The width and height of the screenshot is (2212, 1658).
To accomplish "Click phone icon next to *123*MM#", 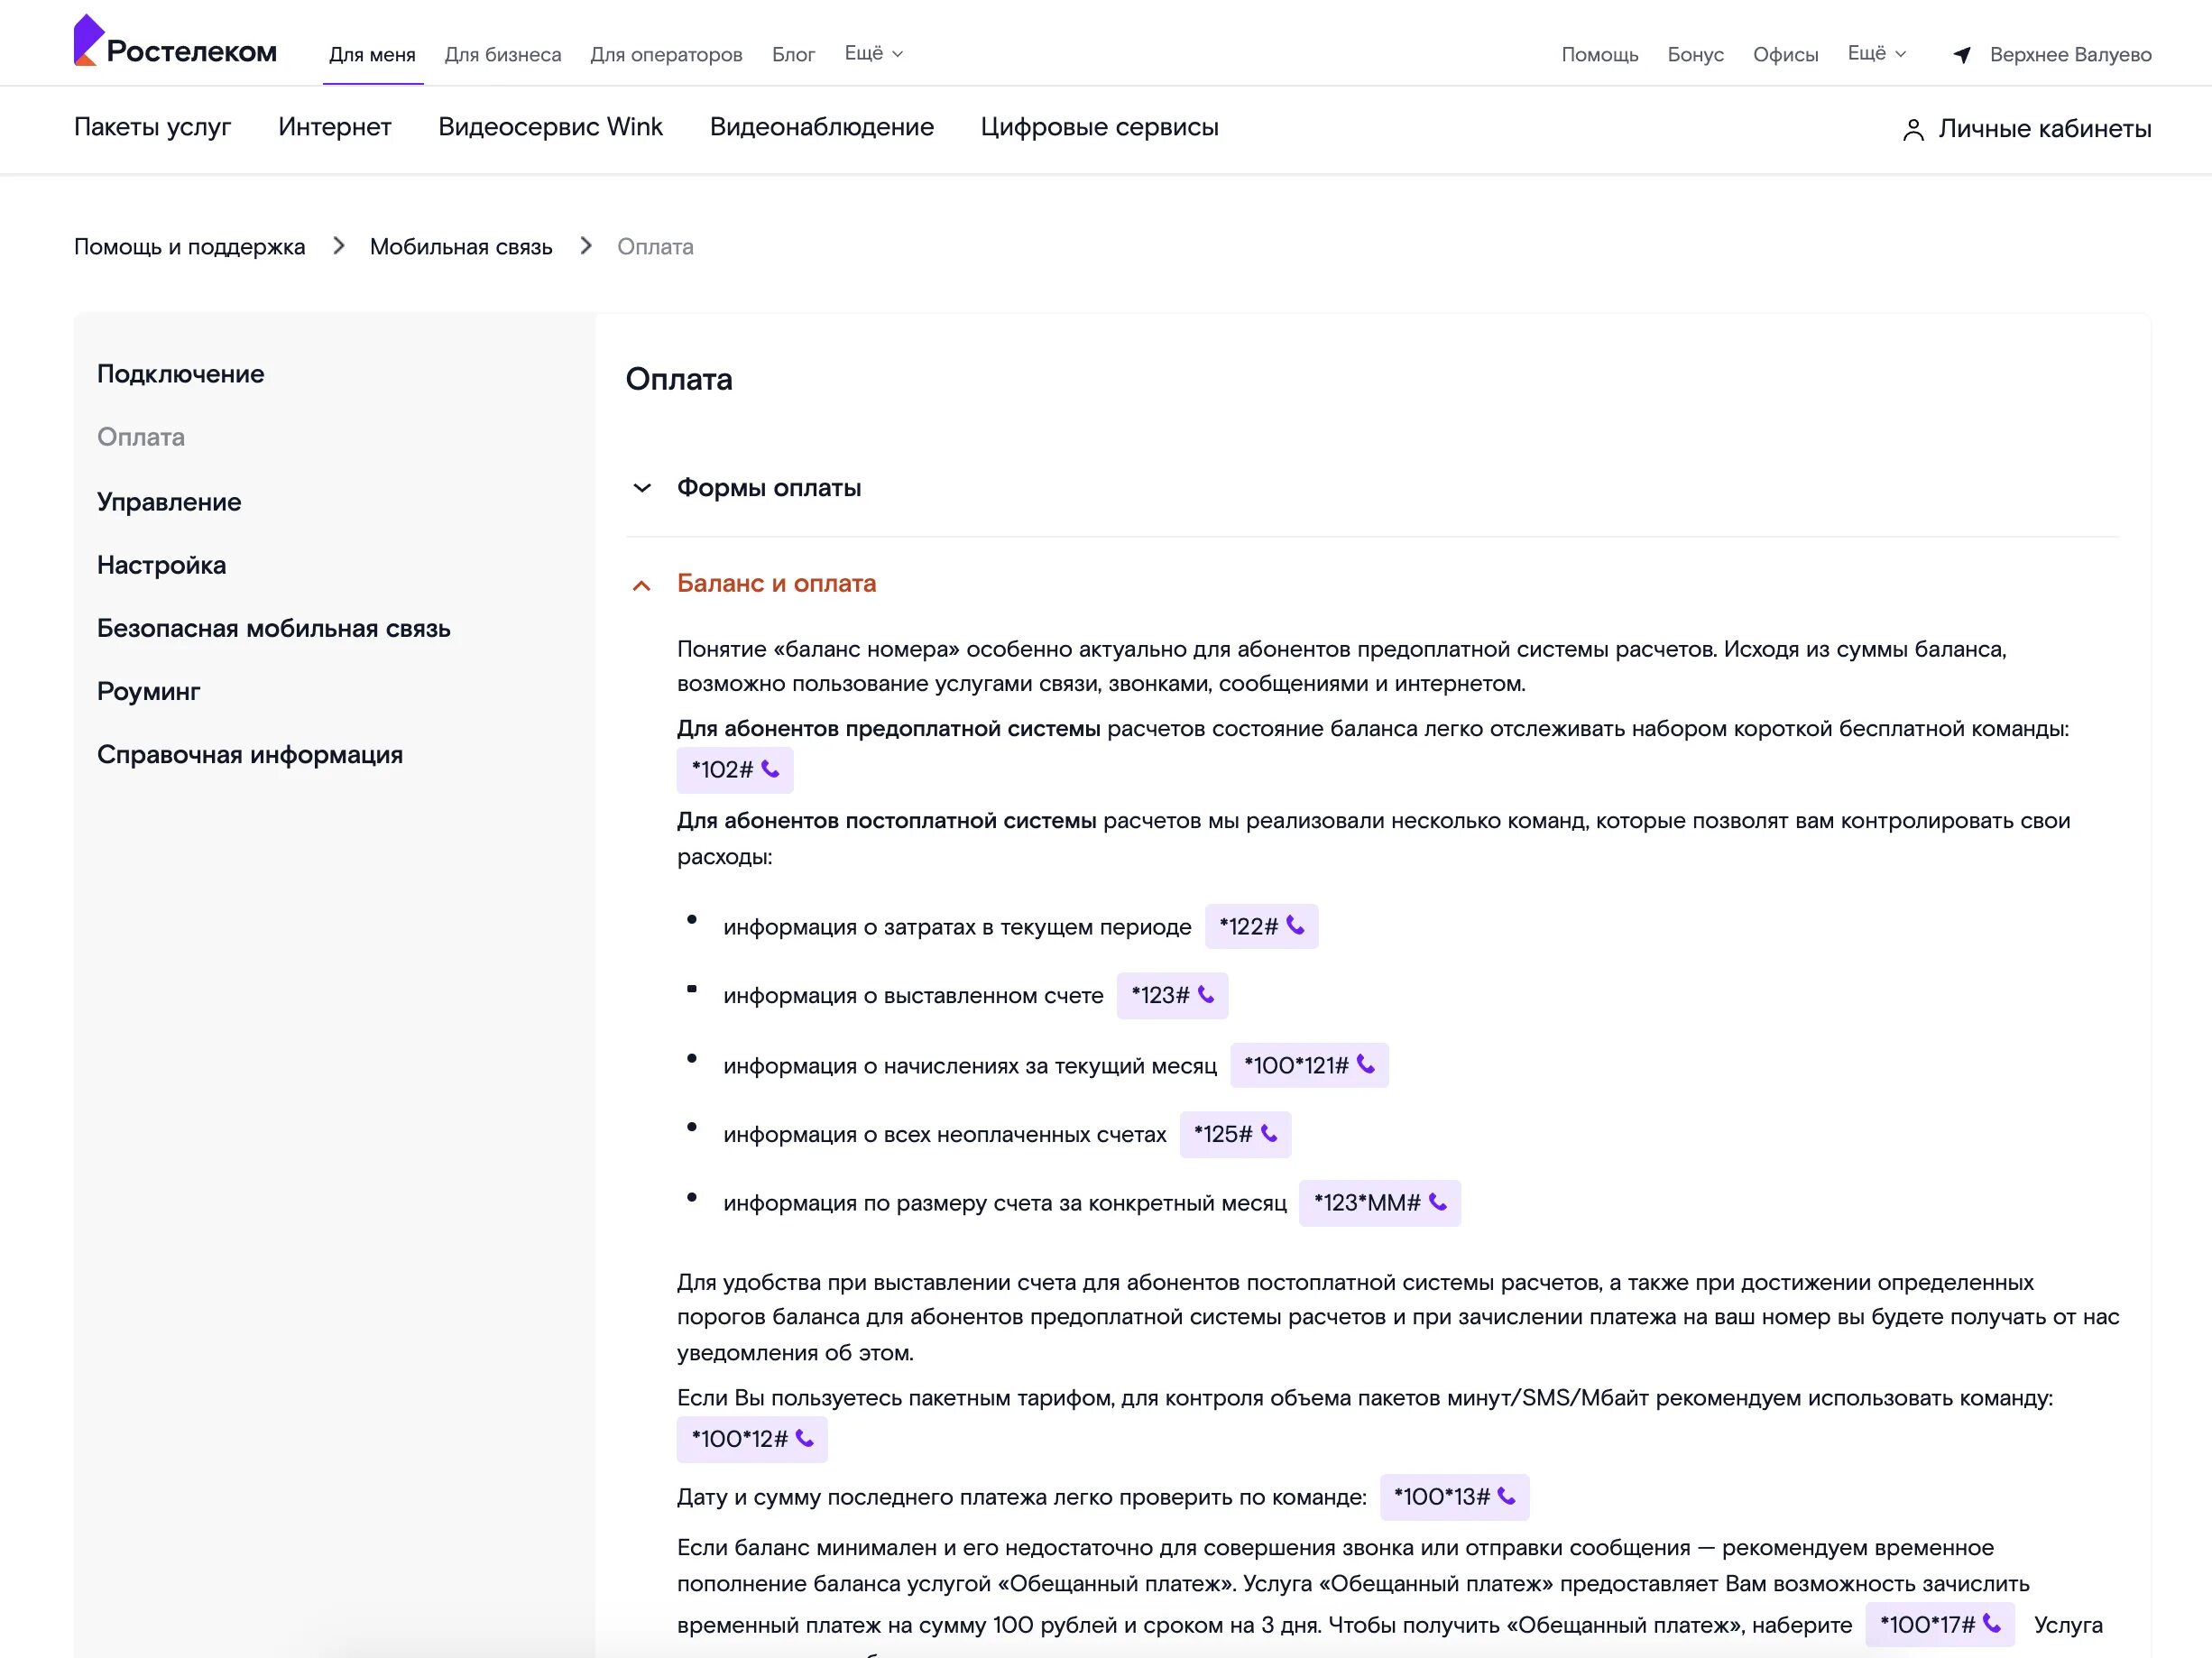I will pyautogui.click(x=1438, y=1202).
